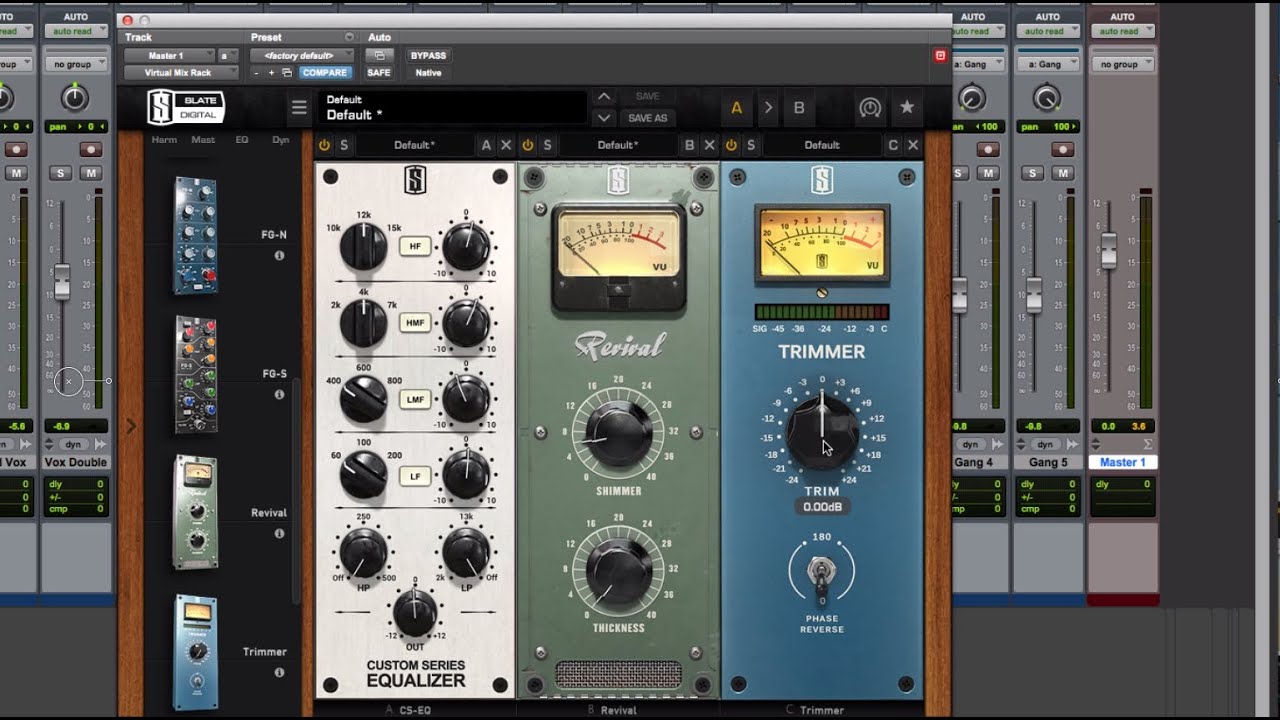
Task: Remove the CS-EQ module with X
Action: [506, 145]
